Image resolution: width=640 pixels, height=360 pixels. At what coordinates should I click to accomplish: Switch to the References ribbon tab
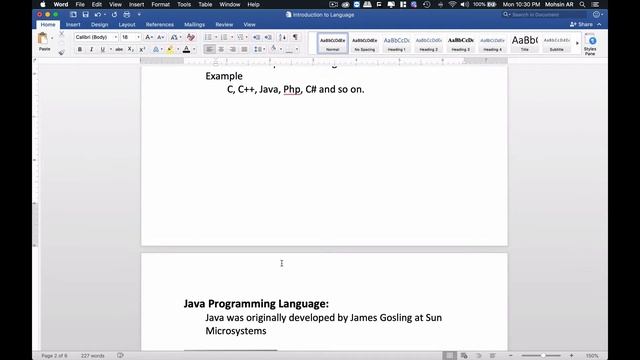coord(160,24)
